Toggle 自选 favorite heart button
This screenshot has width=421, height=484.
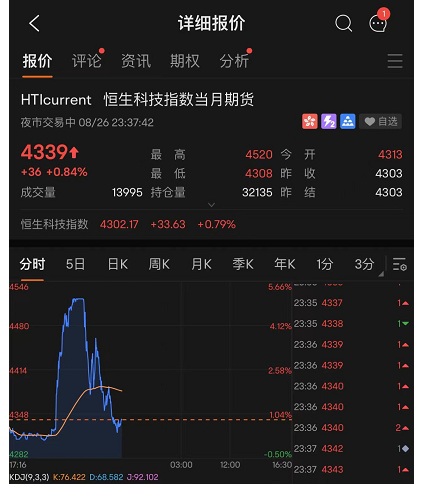click(x=380, y=121)
